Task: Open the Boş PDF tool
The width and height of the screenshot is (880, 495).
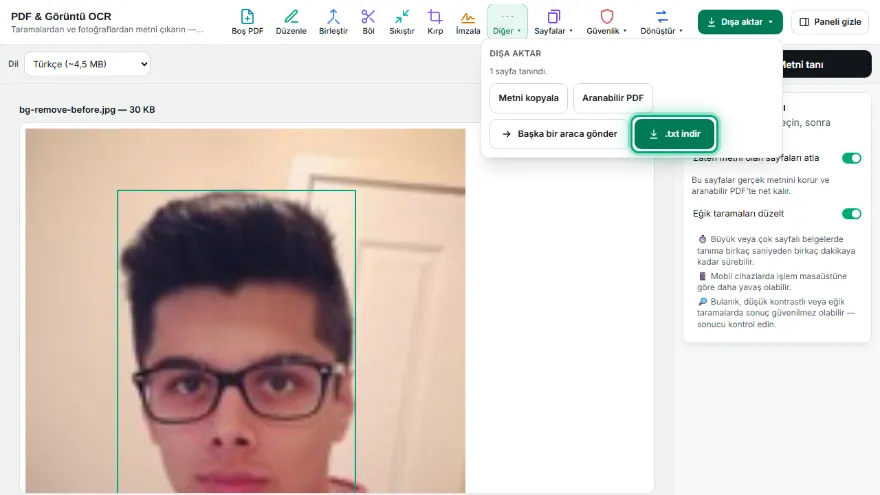Action: [247, 22]
